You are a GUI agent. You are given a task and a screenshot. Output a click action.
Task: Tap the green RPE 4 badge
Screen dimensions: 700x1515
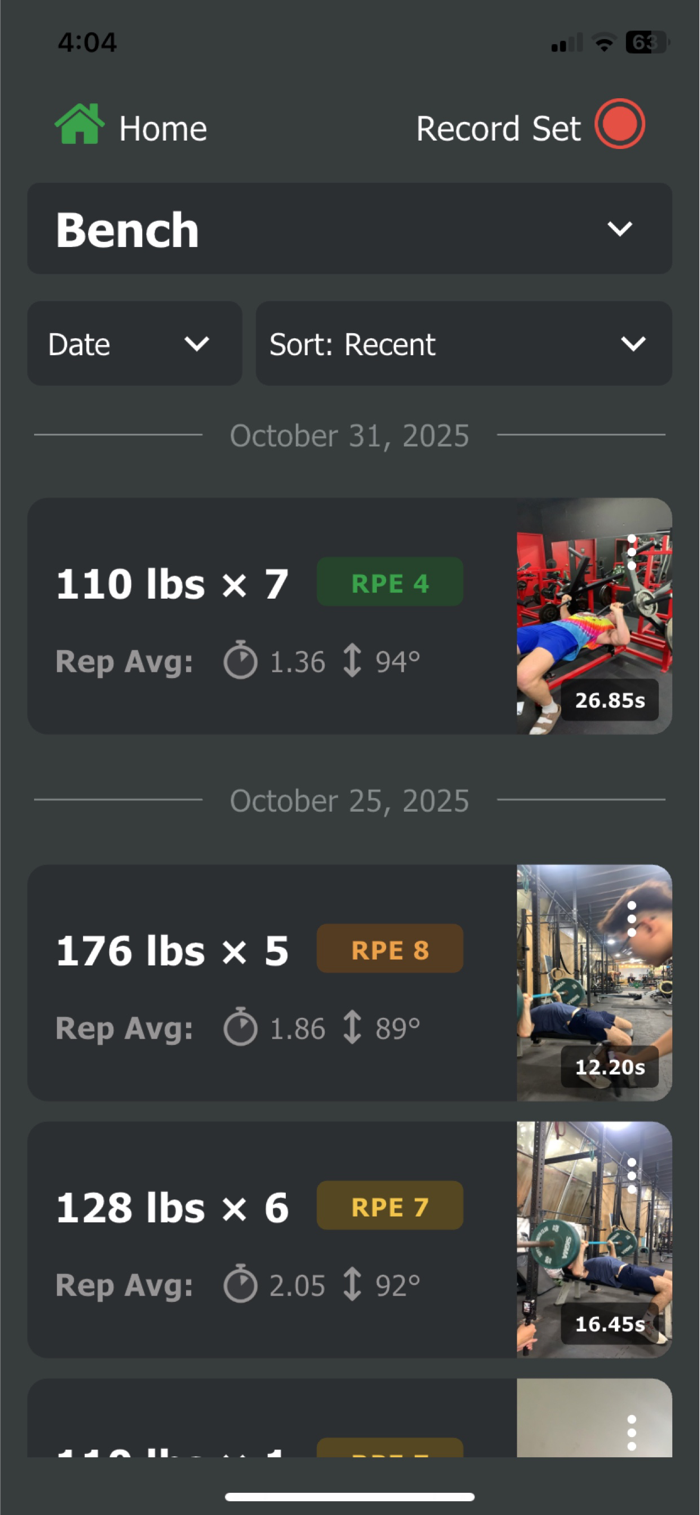pyautogui.click(x=390, y=582)
